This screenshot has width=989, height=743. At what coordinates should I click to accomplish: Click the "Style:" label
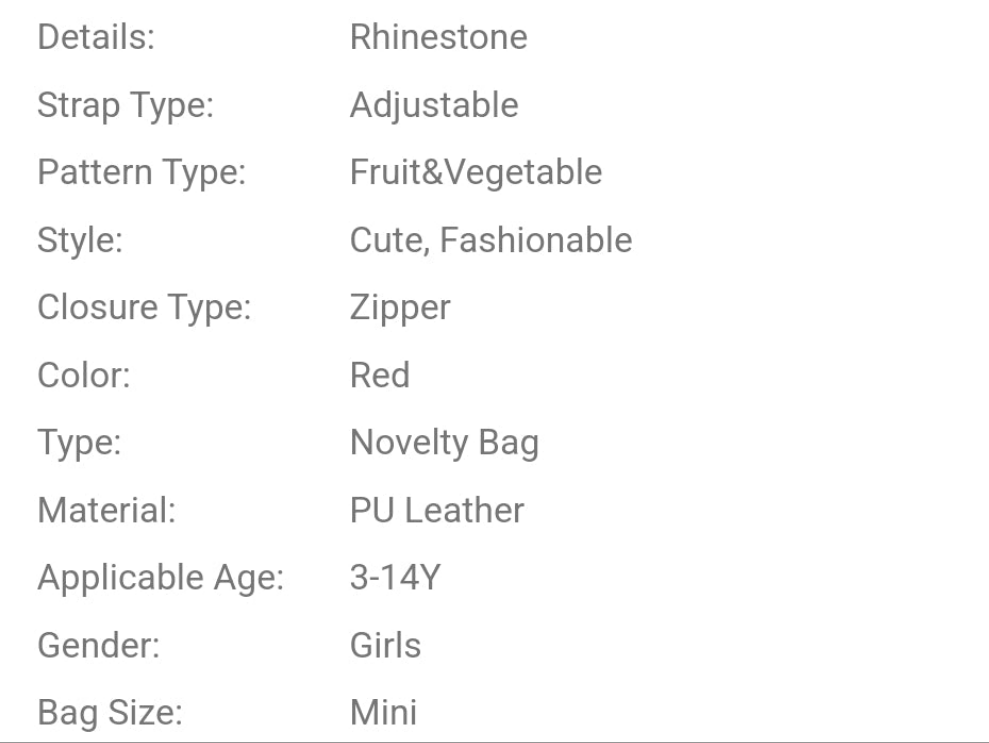point(80,241)
